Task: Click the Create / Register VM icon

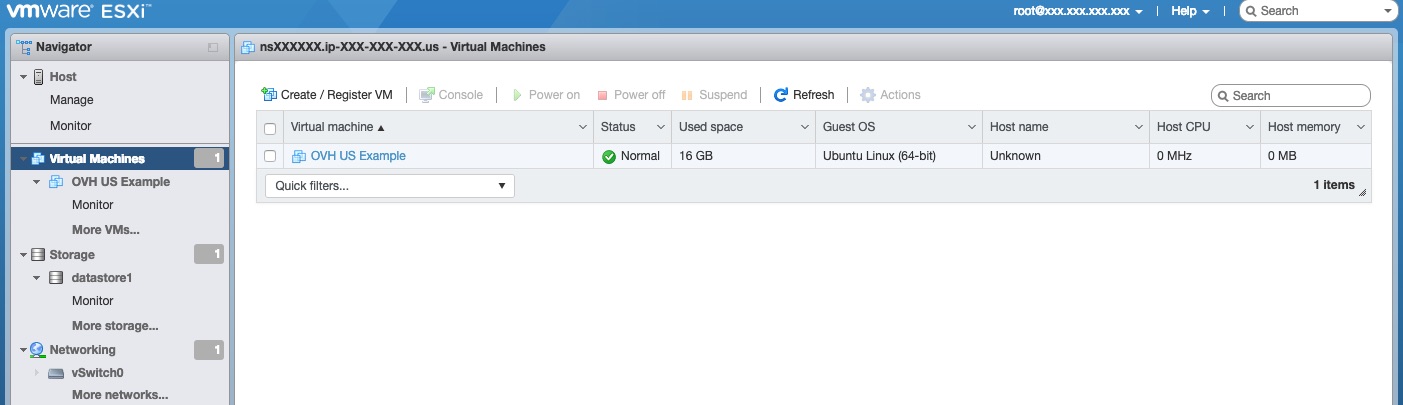Action: tap(268, 94)
